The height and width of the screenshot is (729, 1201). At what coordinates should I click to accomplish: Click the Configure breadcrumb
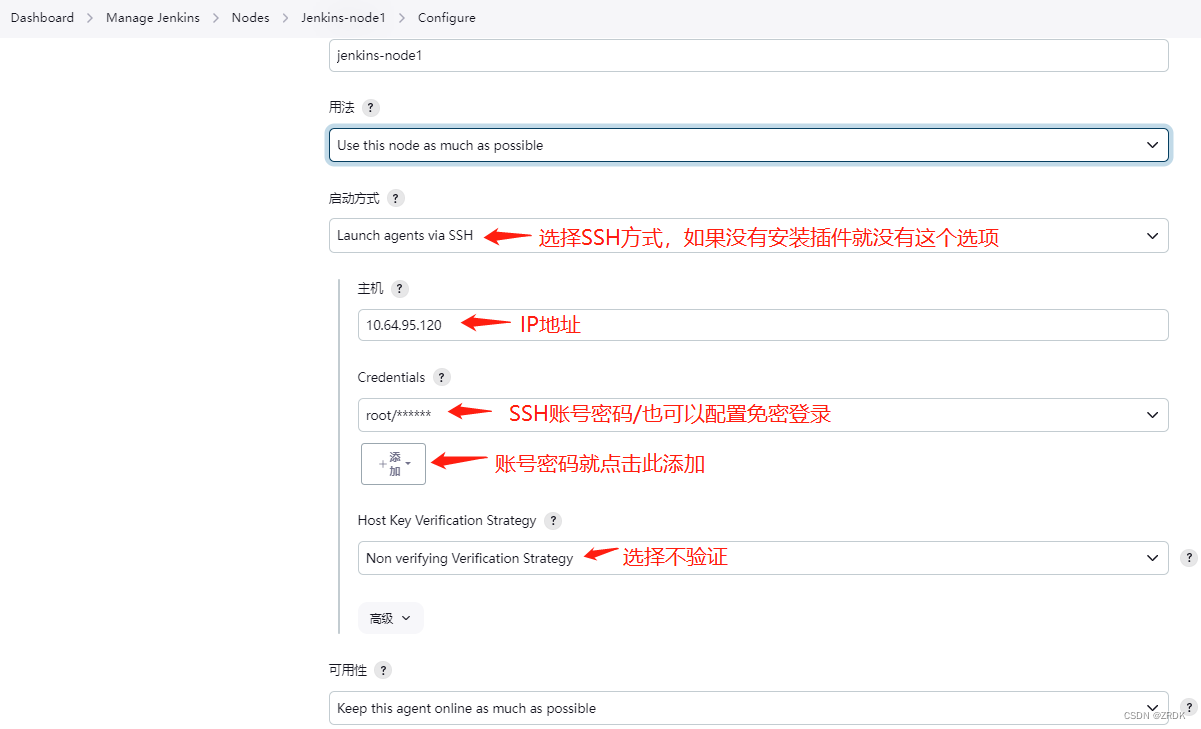(x=446, y=18)
